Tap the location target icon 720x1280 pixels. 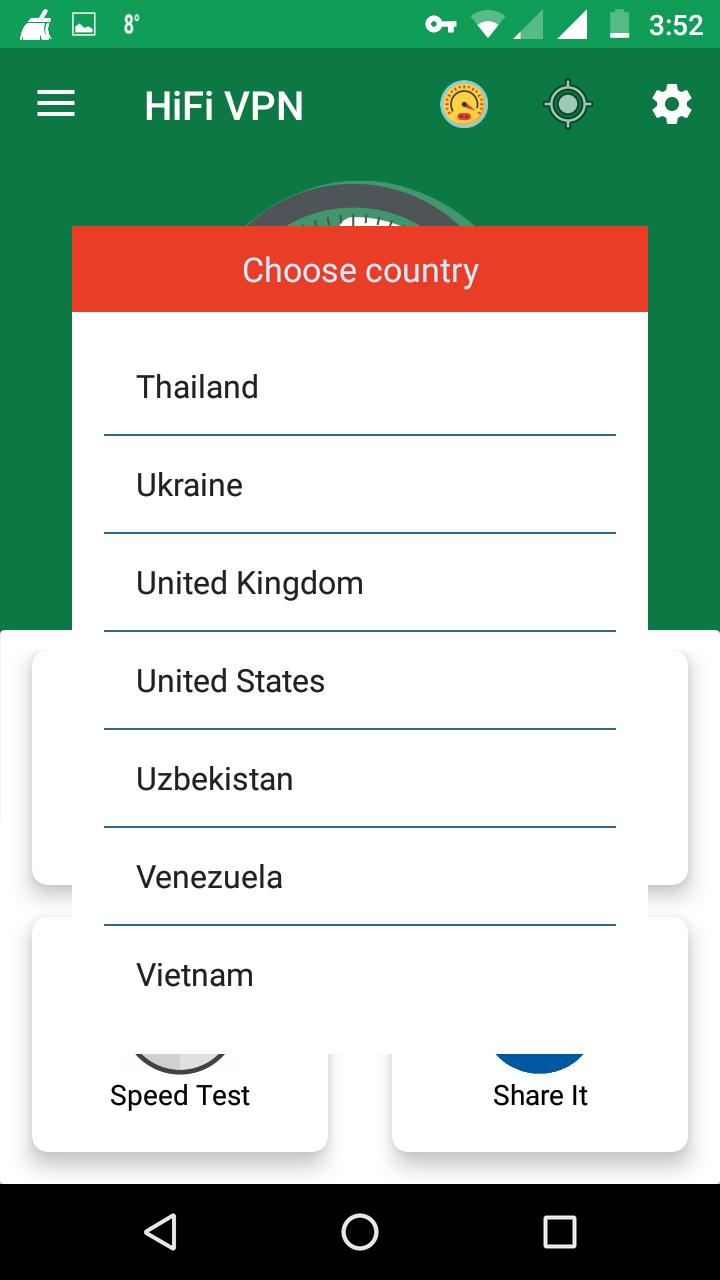[x=568, y=104]
